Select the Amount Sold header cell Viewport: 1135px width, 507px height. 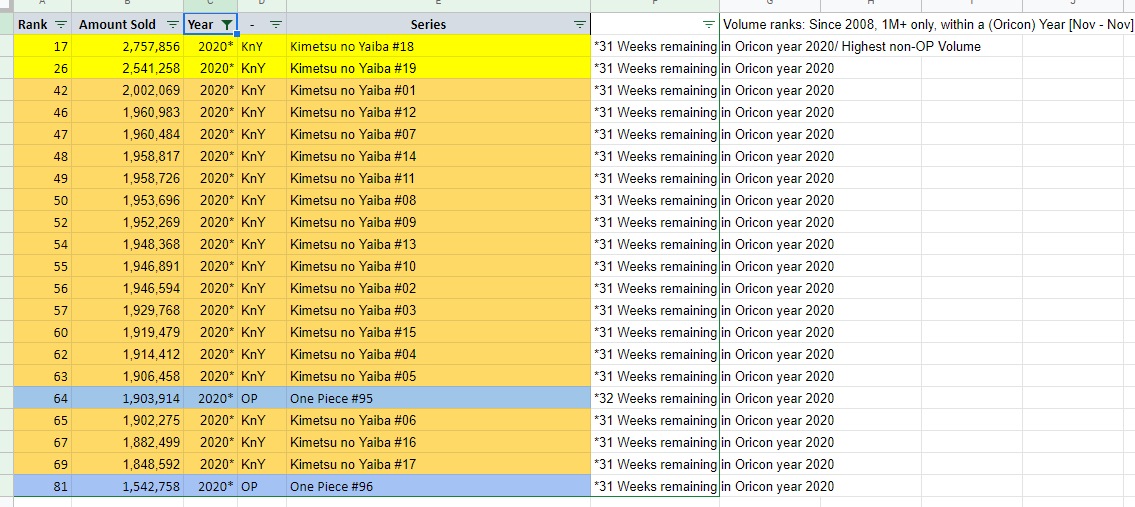(127, 25)
